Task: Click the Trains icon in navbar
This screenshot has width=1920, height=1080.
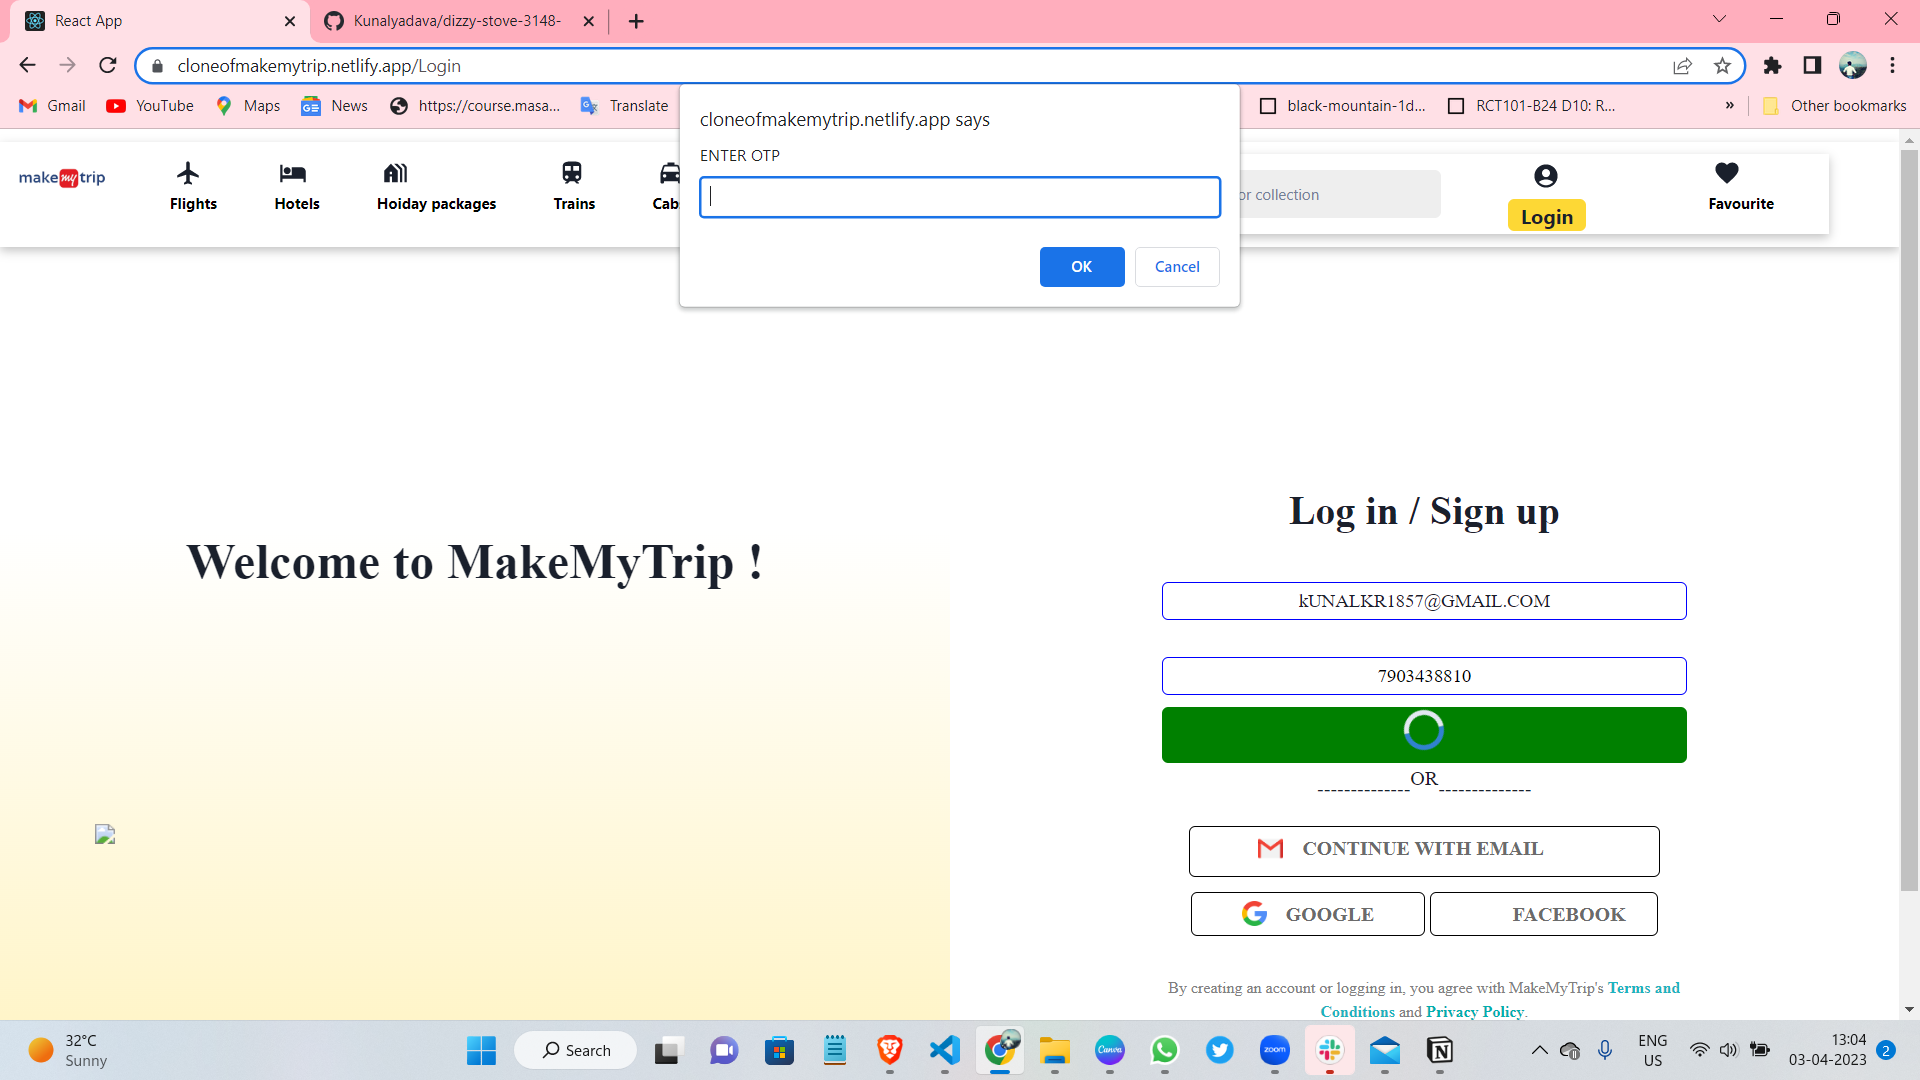Action: pos(572,173)
